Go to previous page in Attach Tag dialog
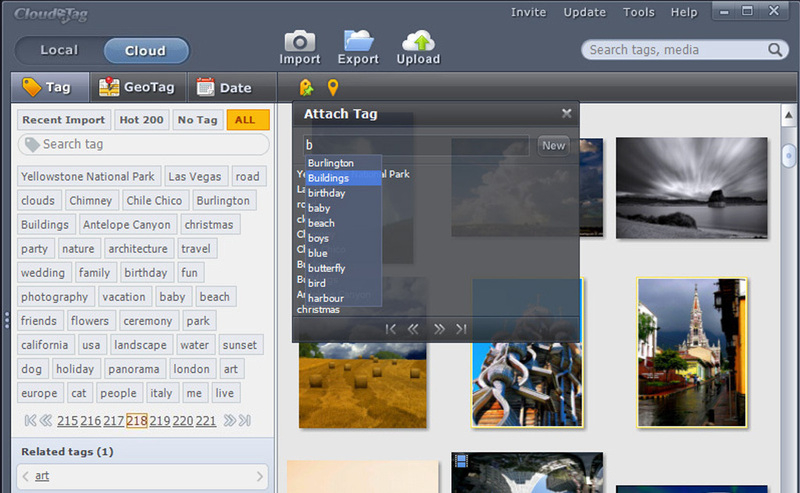Viewport: 800px width, 493px height. click(413, 329)
